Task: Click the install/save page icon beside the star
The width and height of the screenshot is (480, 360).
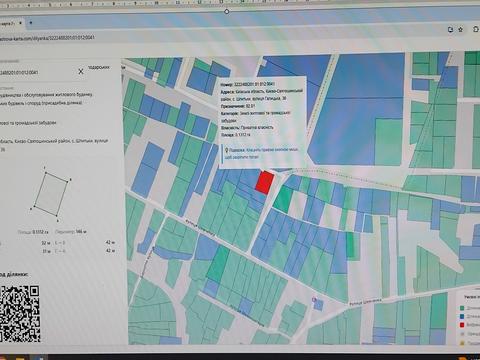Action: 450,29
